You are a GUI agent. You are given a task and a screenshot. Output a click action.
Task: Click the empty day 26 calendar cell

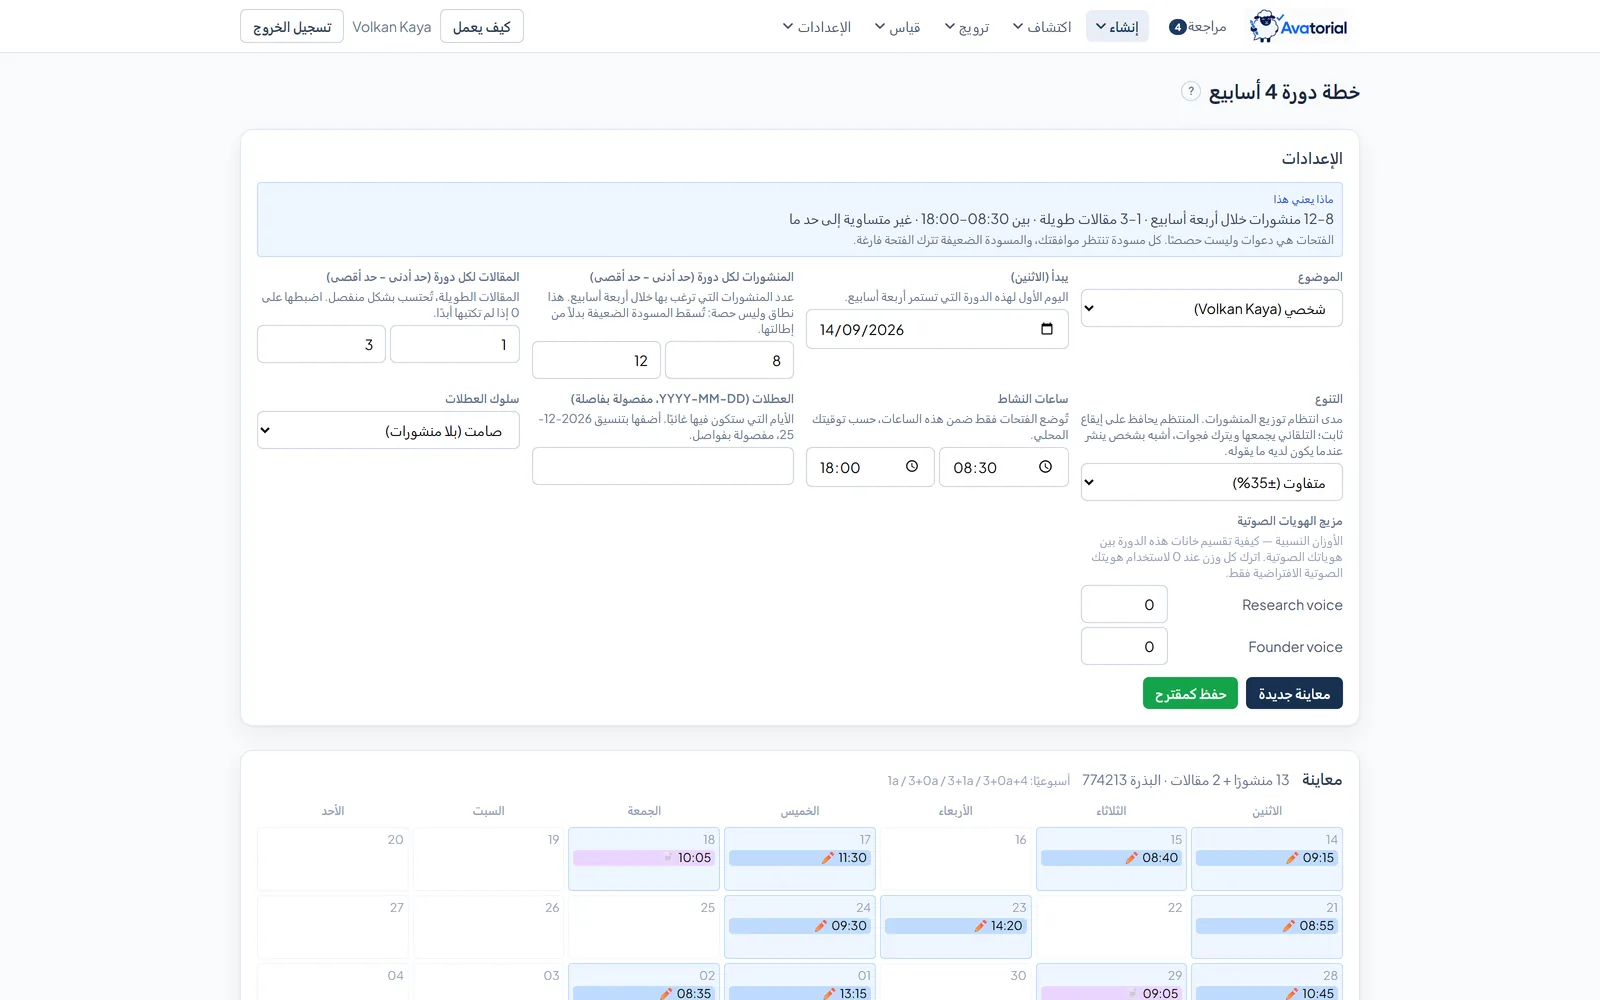coord(489,927)
